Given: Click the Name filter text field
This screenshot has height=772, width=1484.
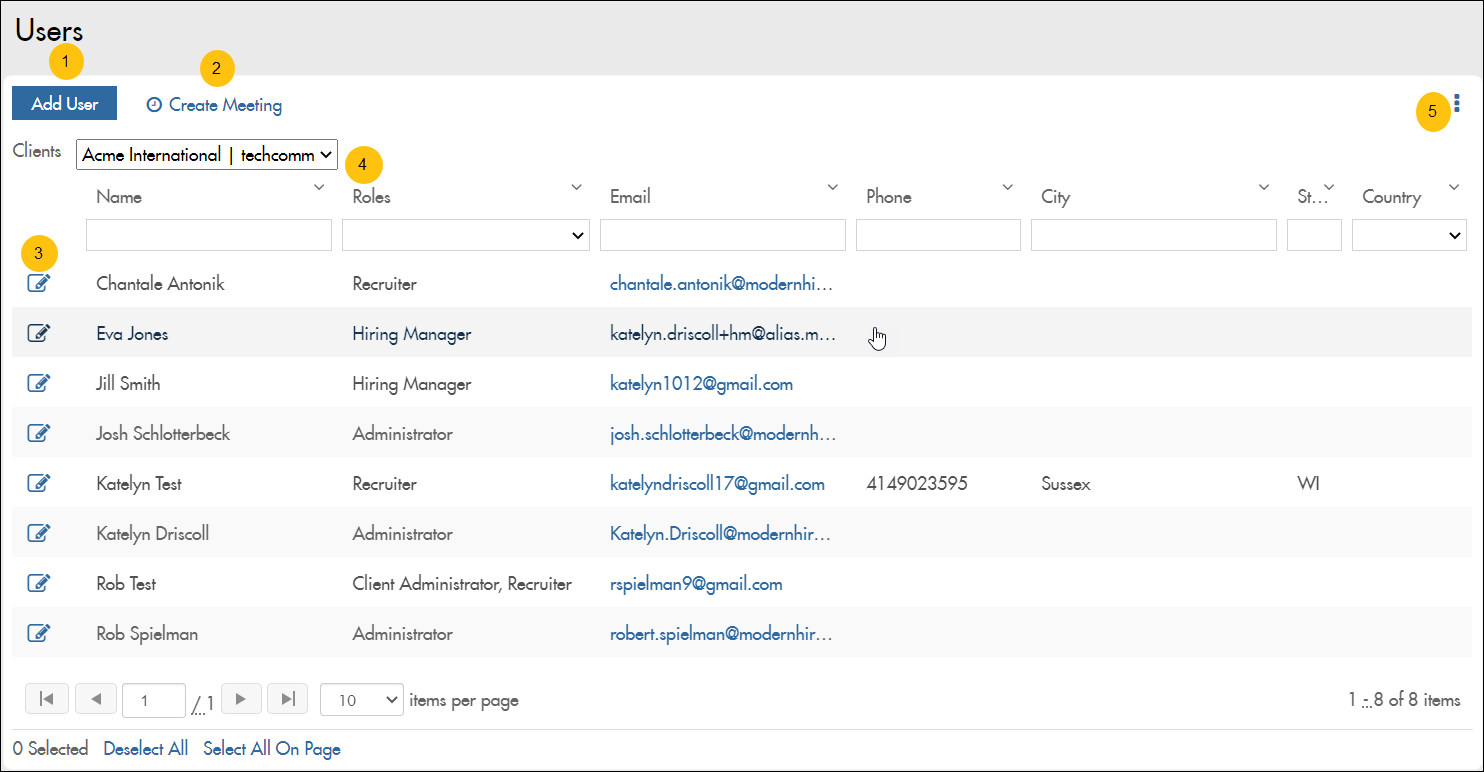Looking at the screenshot, I should click(209, 235).
